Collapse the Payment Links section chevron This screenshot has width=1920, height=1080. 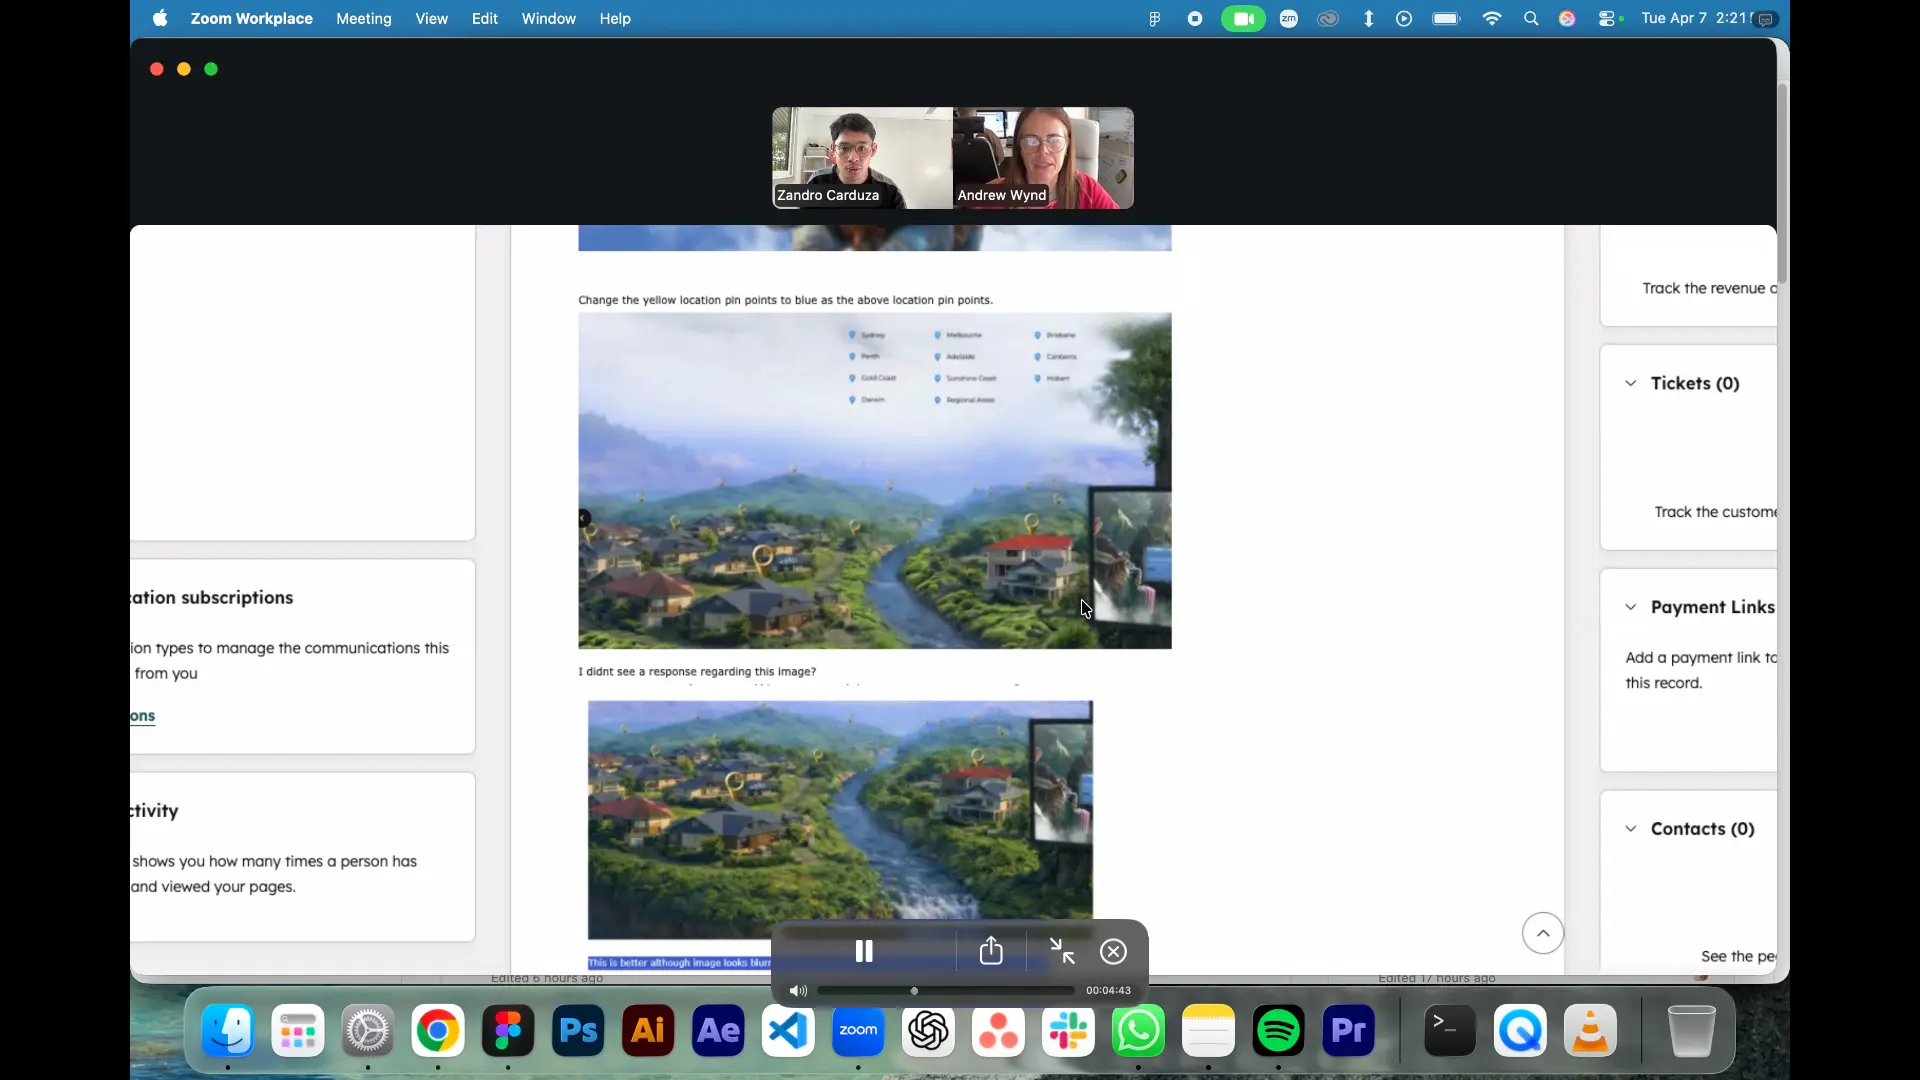(1631, 607)
